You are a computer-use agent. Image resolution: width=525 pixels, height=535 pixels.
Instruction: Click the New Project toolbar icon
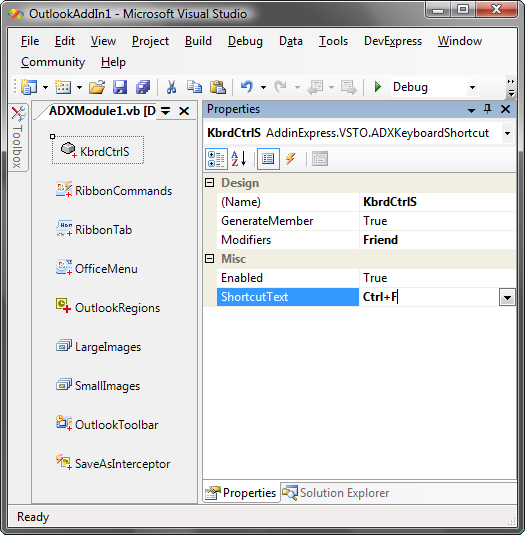29,87
